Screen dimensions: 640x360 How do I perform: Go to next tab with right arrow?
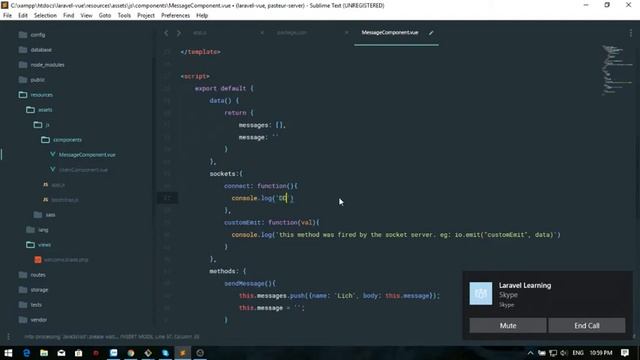179,33
